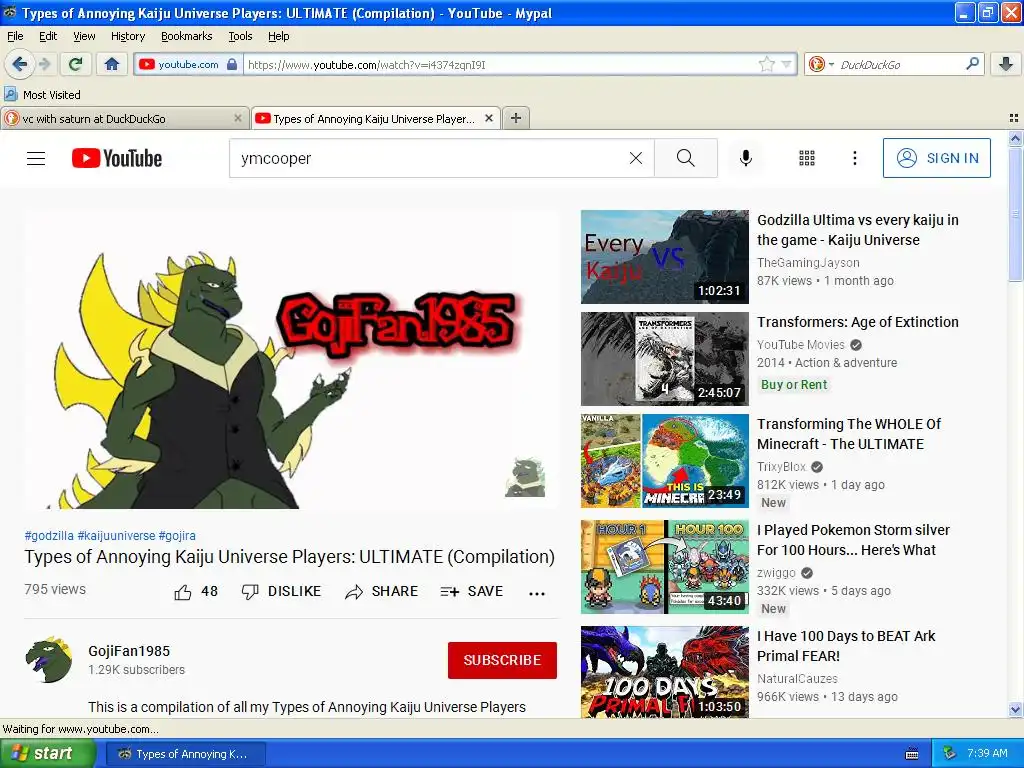Click the GojiFan1985 channel avatar
Viewport: 1024px width, 768px height.
[x=49, y=660]
